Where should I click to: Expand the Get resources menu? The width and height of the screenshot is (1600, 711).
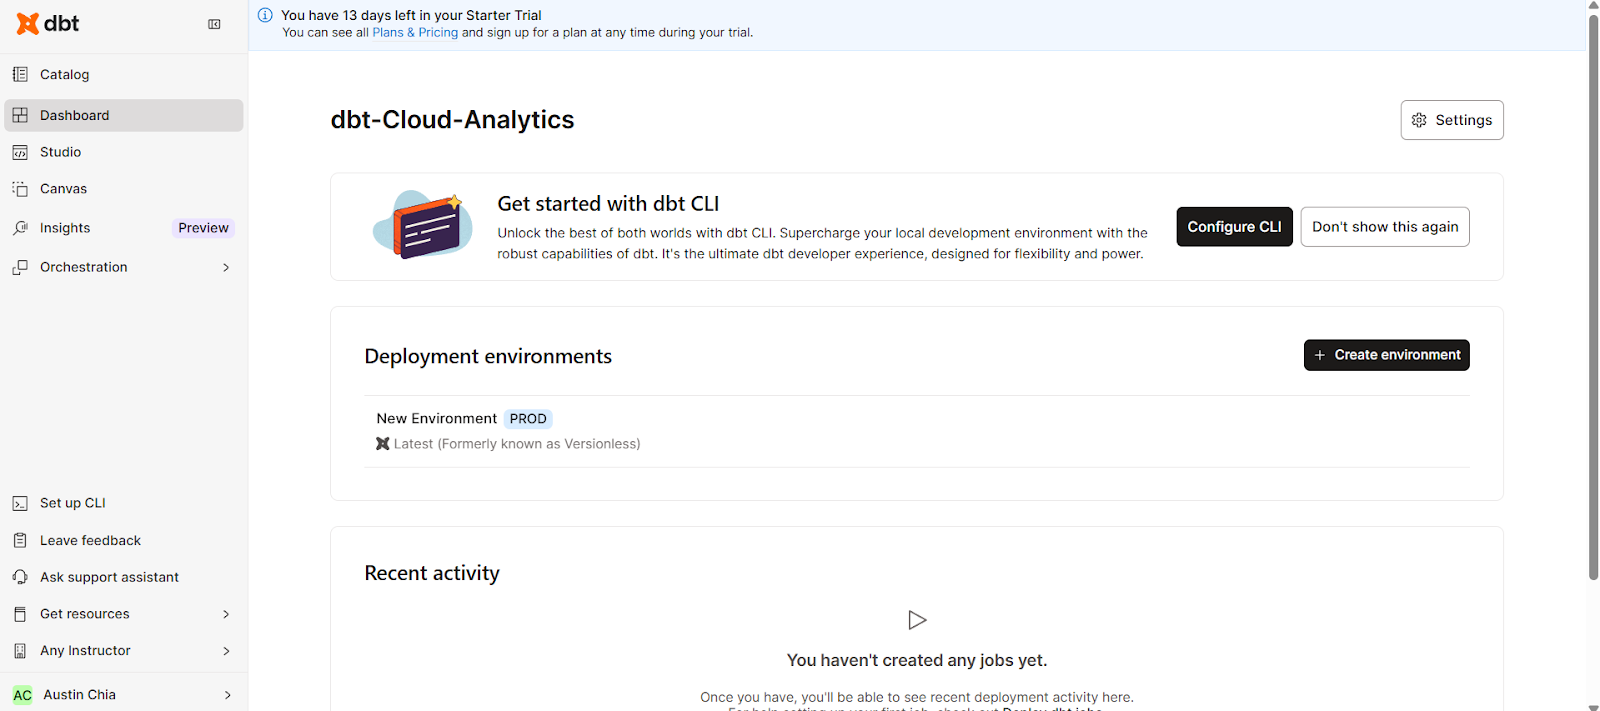84,613
